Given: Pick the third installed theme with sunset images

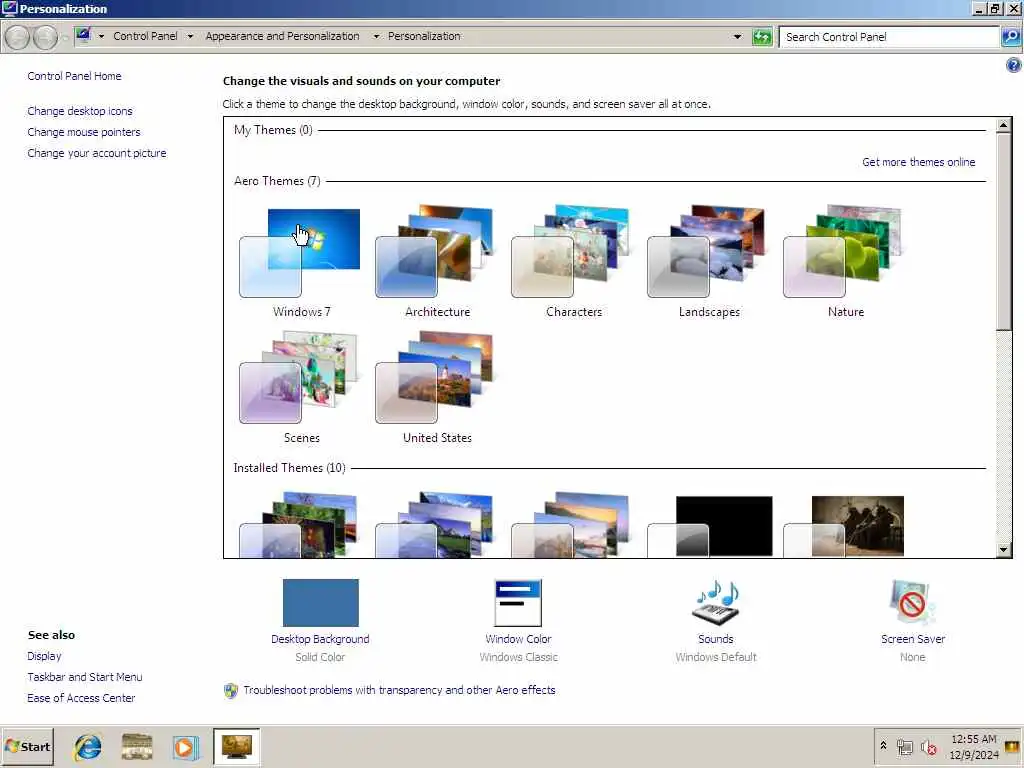Looking at the screenshot, I should (571, 524).
